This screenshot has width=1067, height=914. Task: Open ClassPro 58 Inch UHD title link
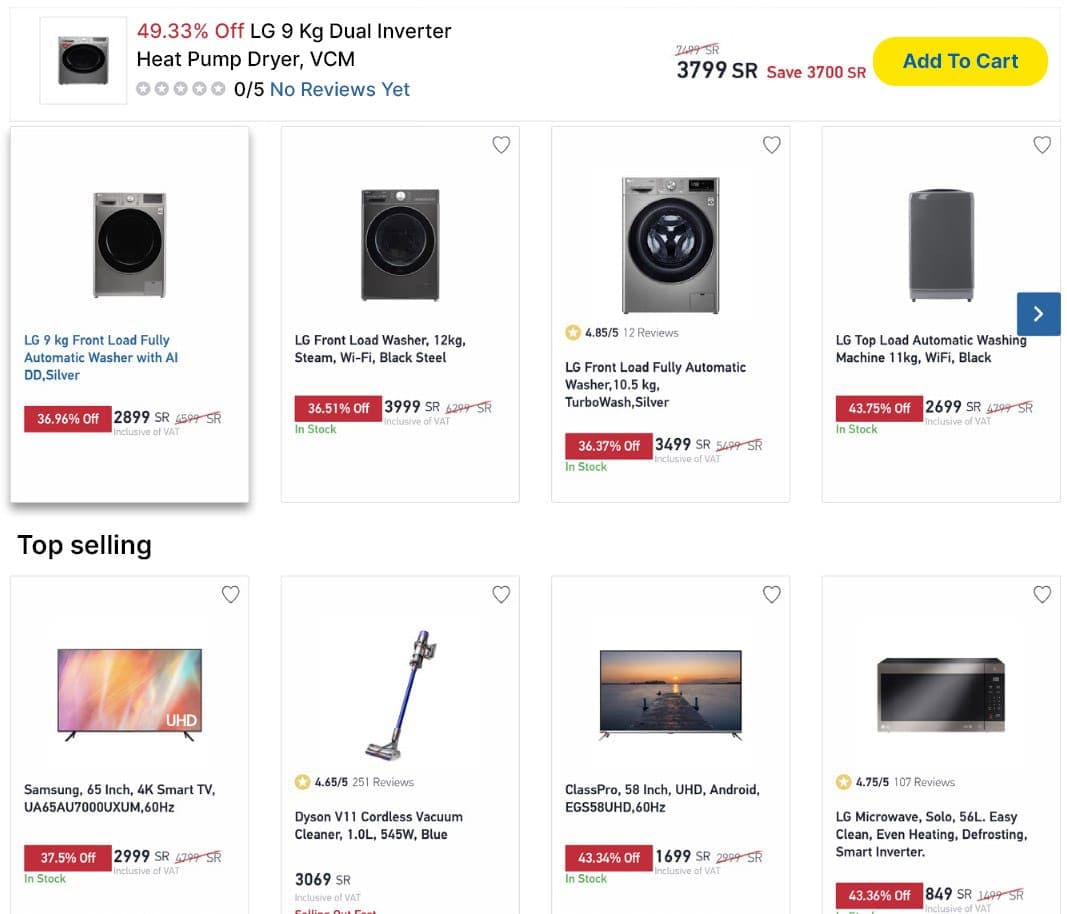662,798
